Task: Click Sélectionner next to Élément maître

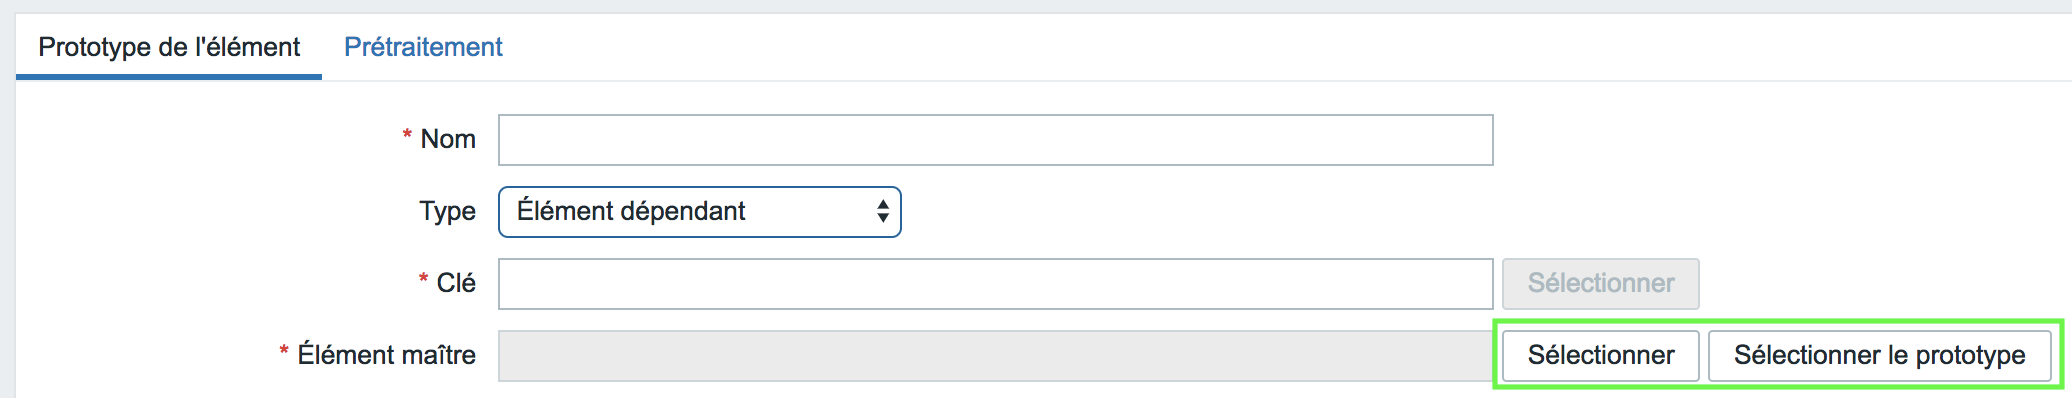Action: click(x=1600, y=356)
